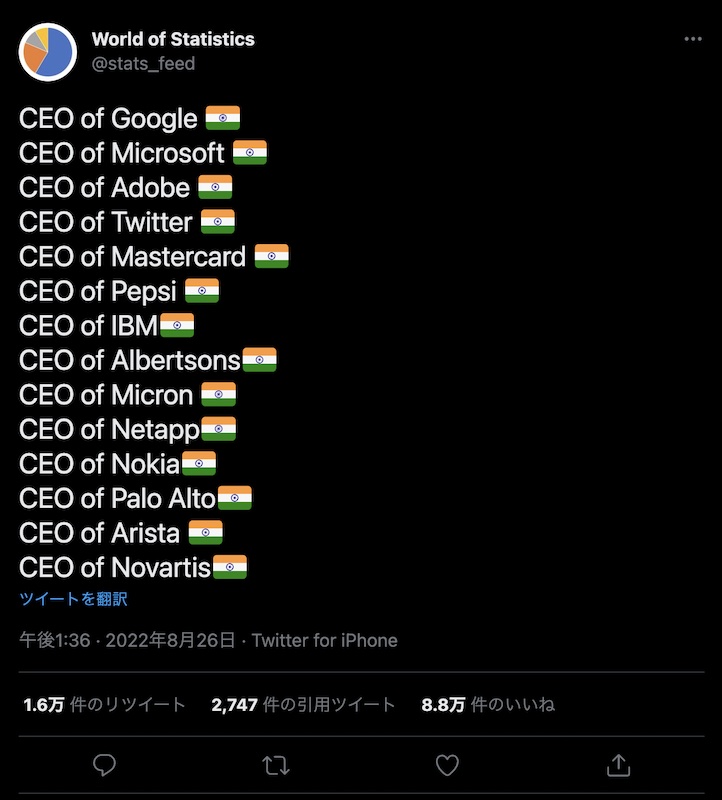Click the World of Statistics display name
Image resolution: width=722 pixels, height=800 pixels.
pos(173,39)
